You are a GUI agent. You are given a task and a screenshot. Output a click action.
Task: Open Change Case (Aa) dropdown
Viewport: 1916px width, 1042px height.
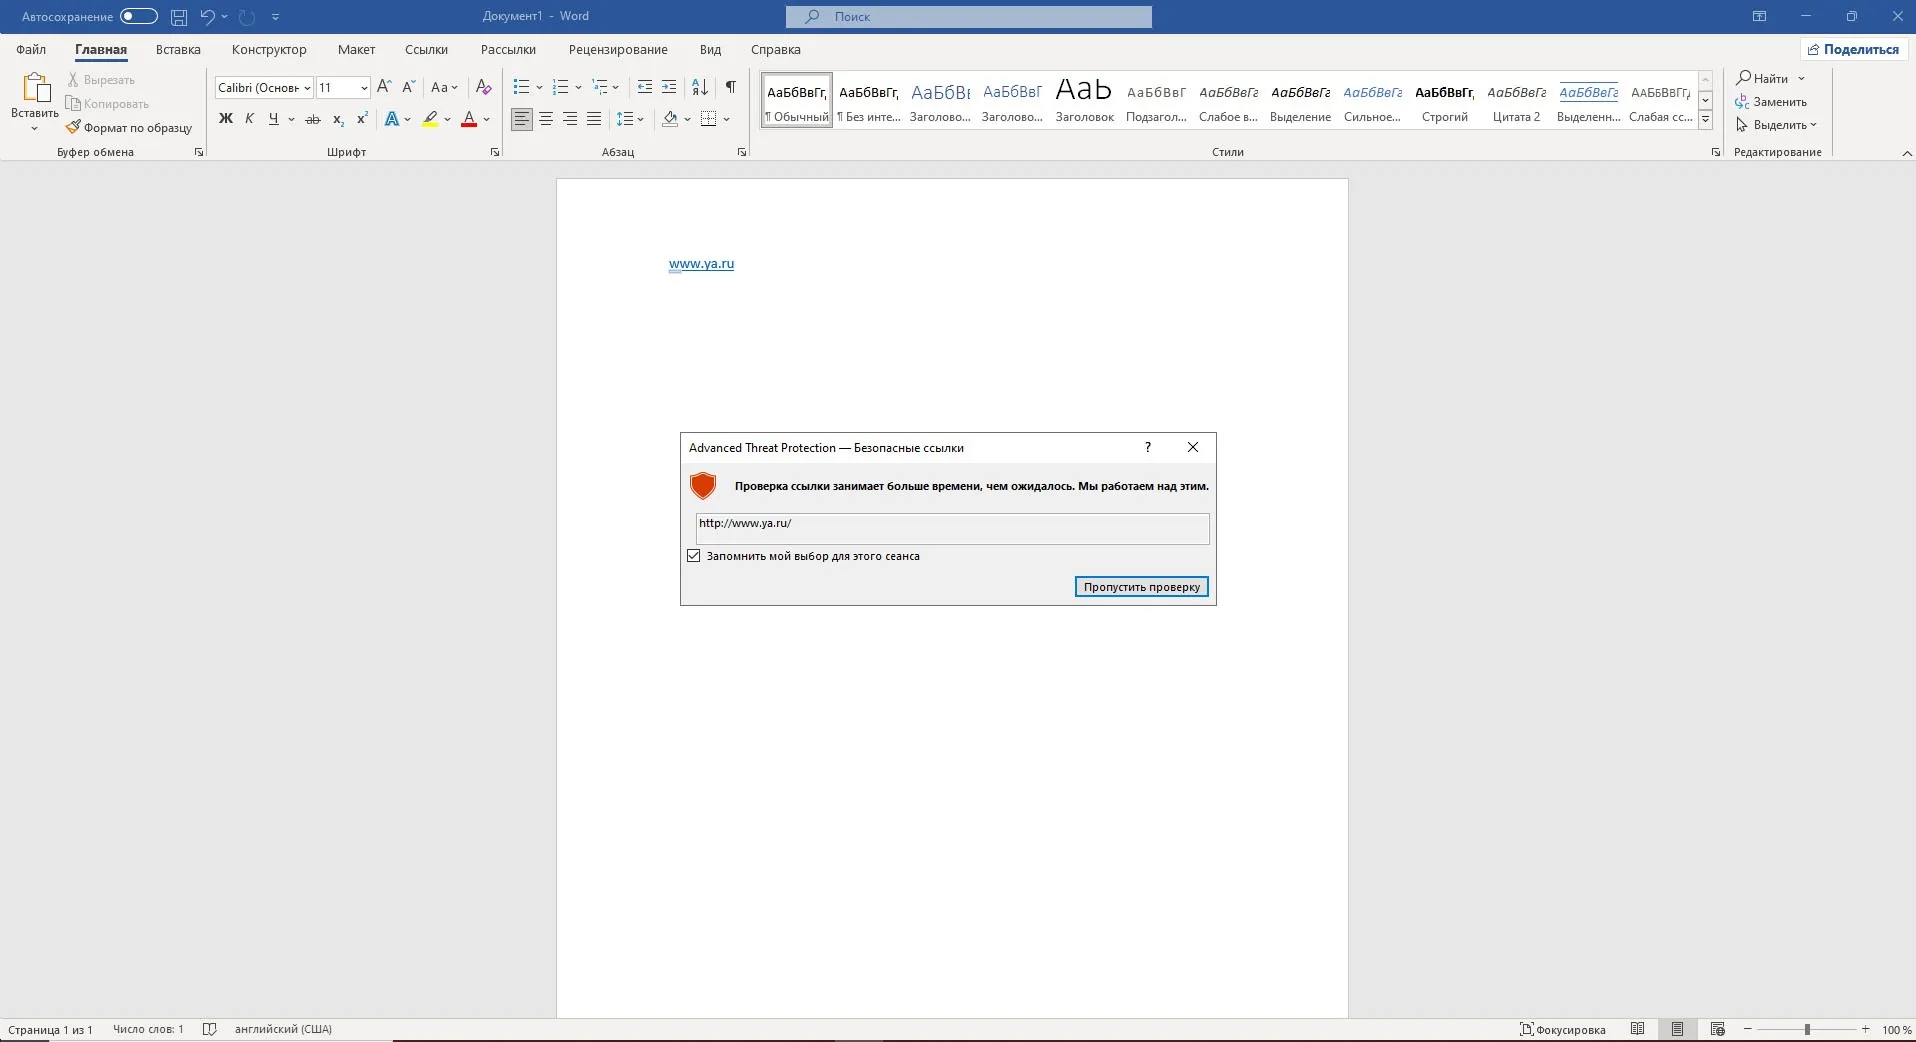click(444, 87)
